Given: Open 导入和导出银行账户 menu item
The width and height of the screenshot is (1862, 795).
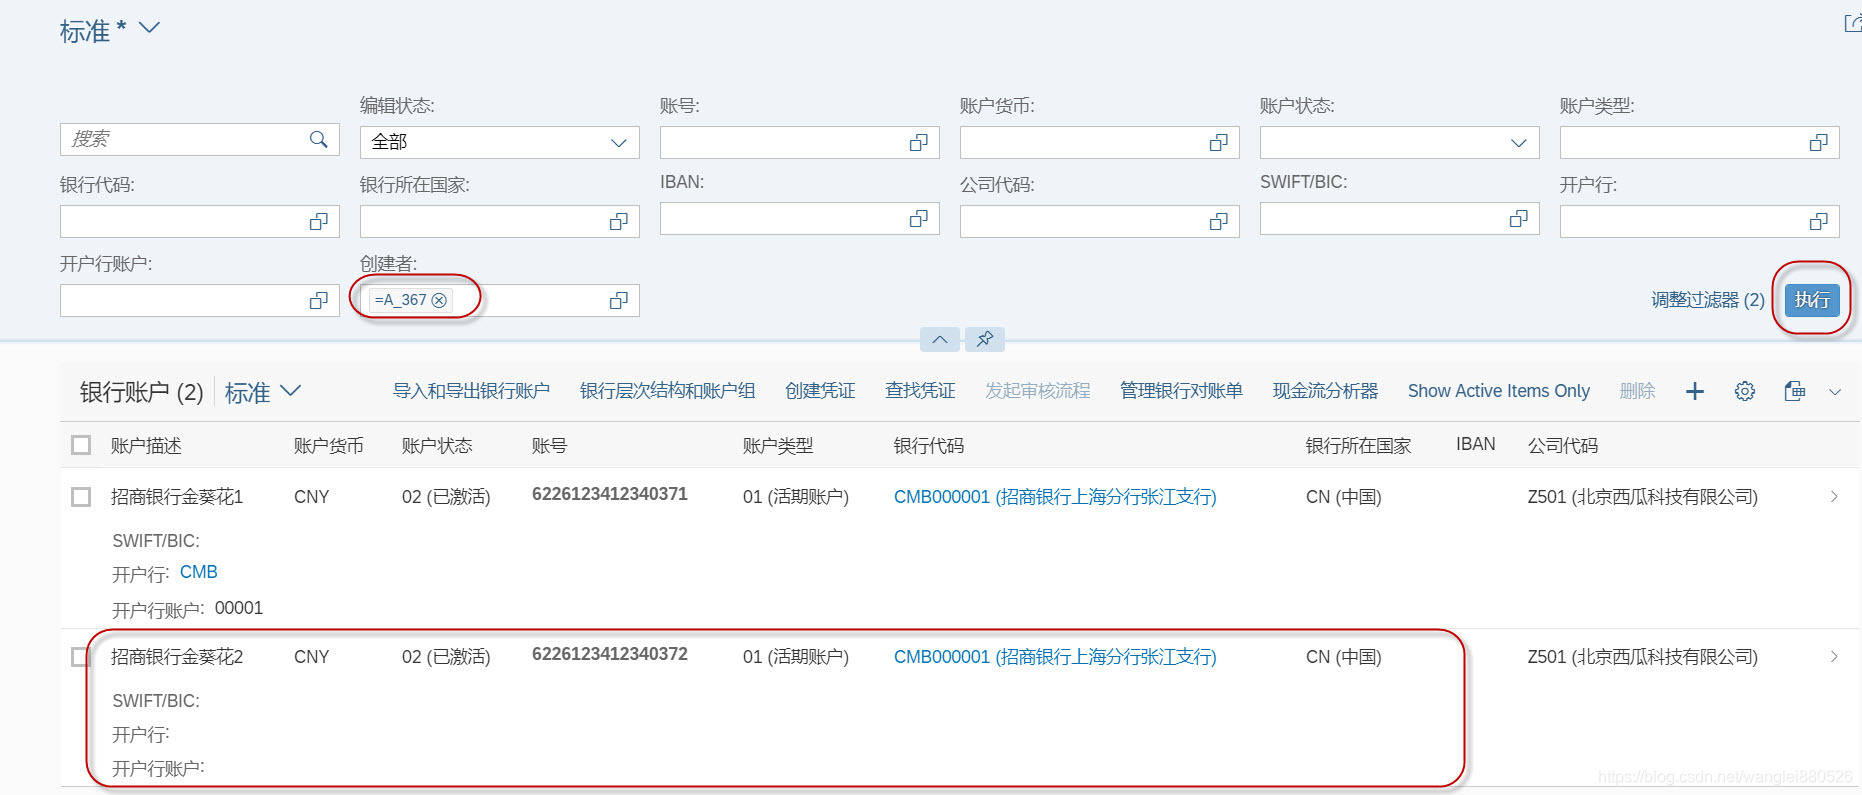Looking at the screenshot, I should pos(471,391).
